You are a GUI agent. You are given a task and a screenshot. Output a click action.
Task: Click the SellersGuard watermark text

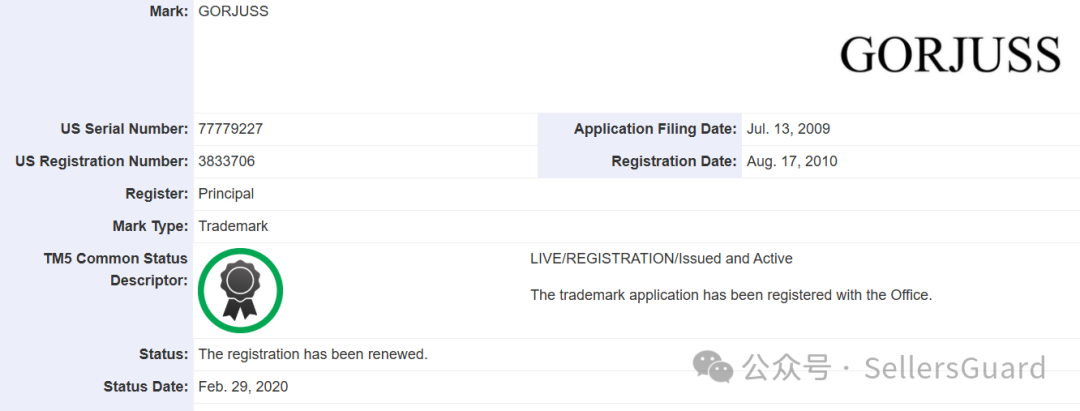pos(955,367)
